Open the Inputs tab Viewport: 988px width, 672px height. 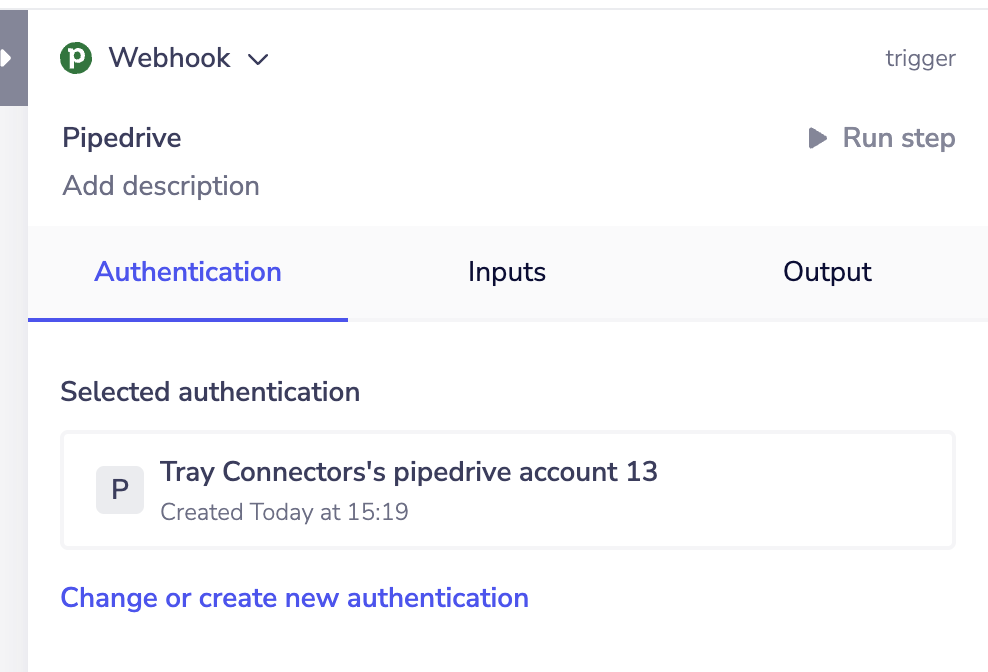(x=507, y=272)
